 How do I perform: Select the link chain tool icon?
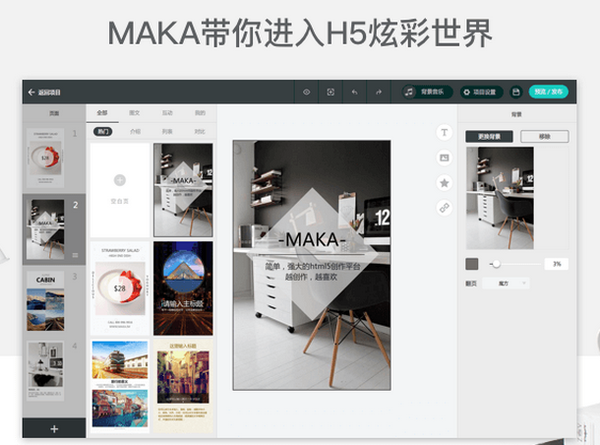(x=444, y=208)
